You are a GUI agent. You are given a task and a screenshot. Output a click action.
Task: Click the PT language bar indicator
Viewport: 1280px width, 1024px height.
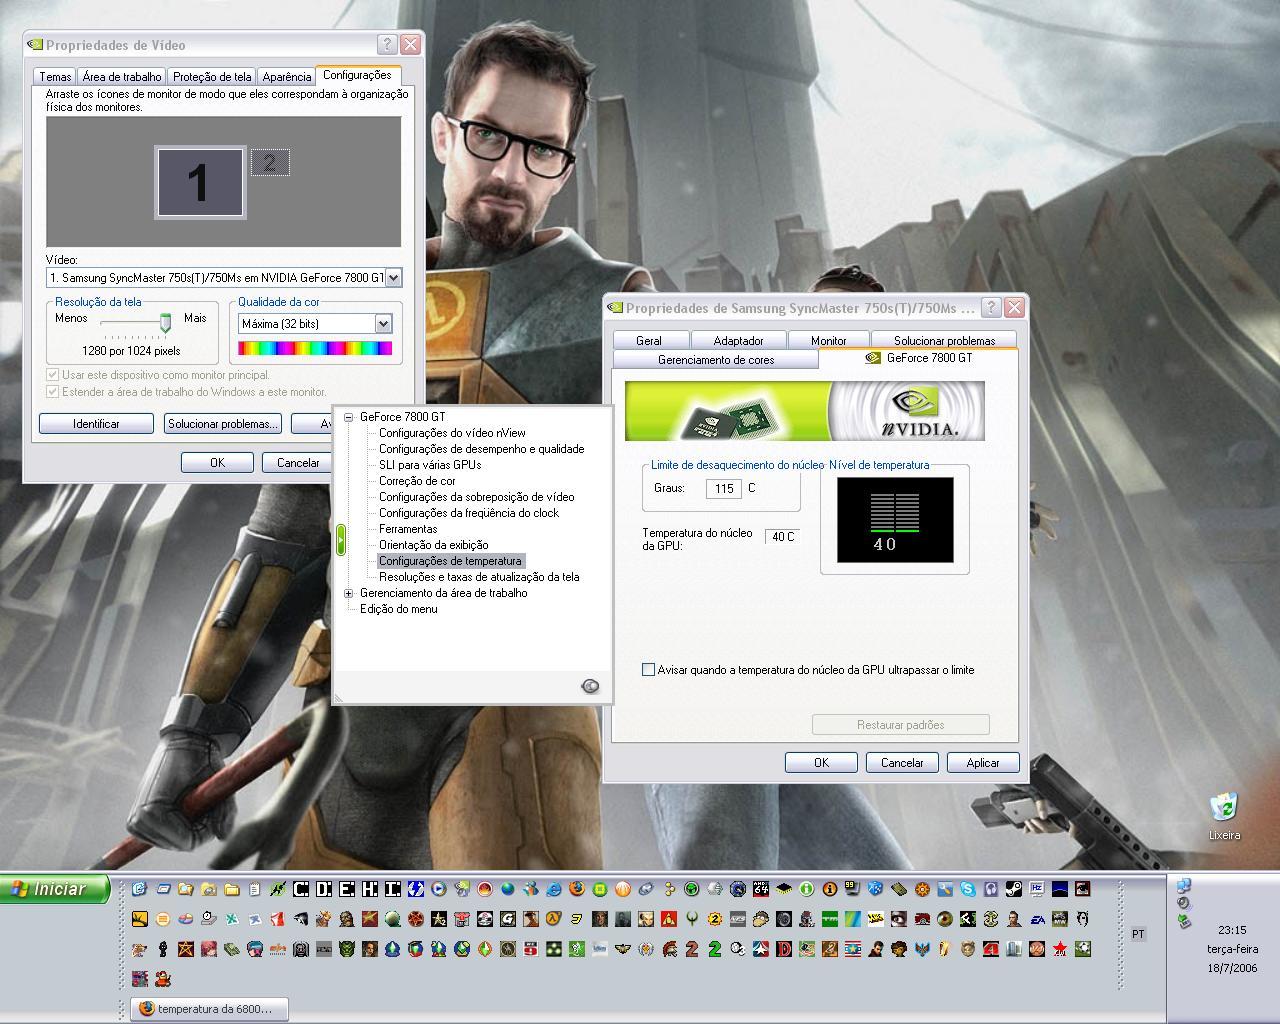1138,934
